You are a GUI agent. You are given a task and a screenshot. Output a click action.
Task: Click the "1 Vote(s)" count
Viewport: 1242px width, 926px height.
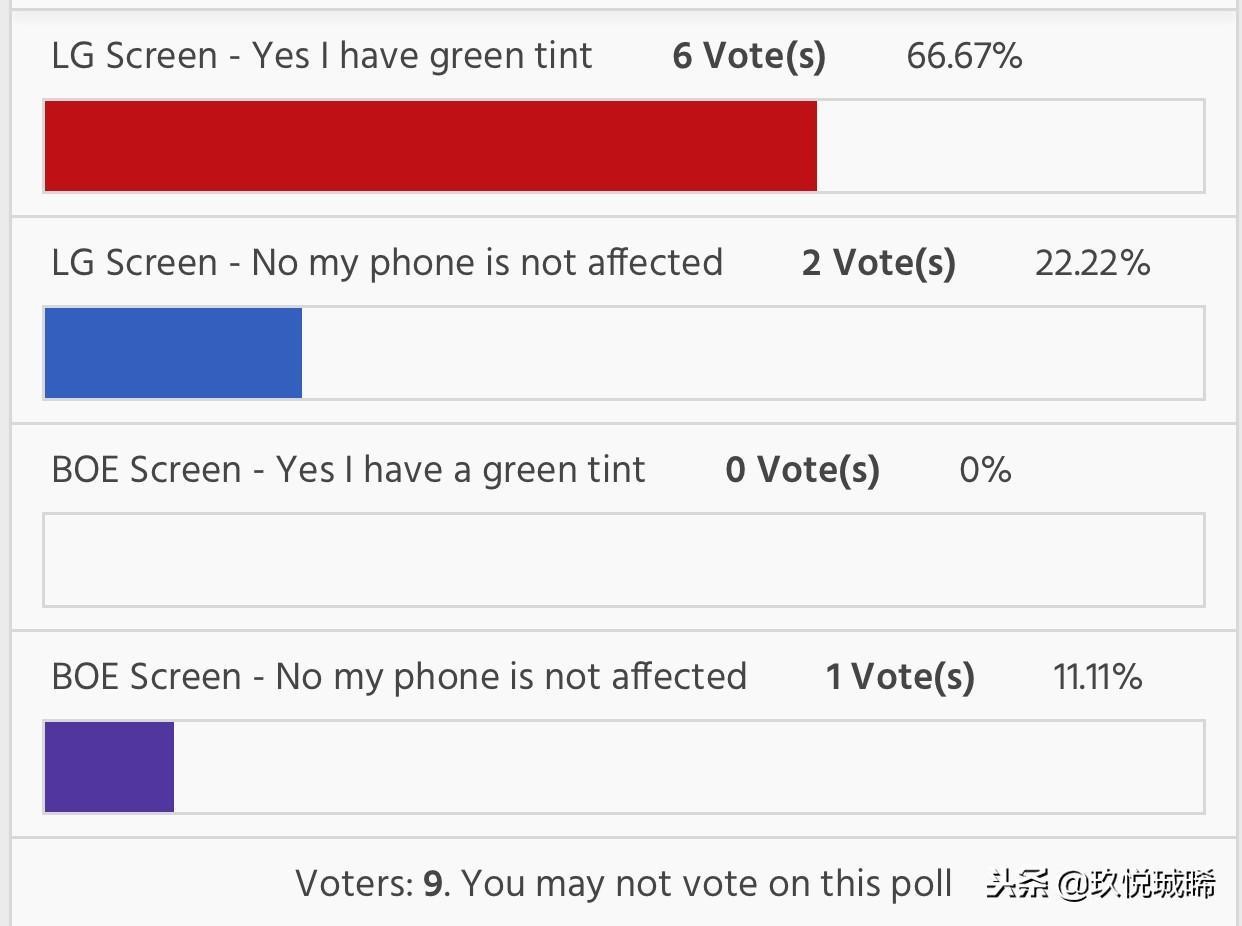tap(899, 677)
